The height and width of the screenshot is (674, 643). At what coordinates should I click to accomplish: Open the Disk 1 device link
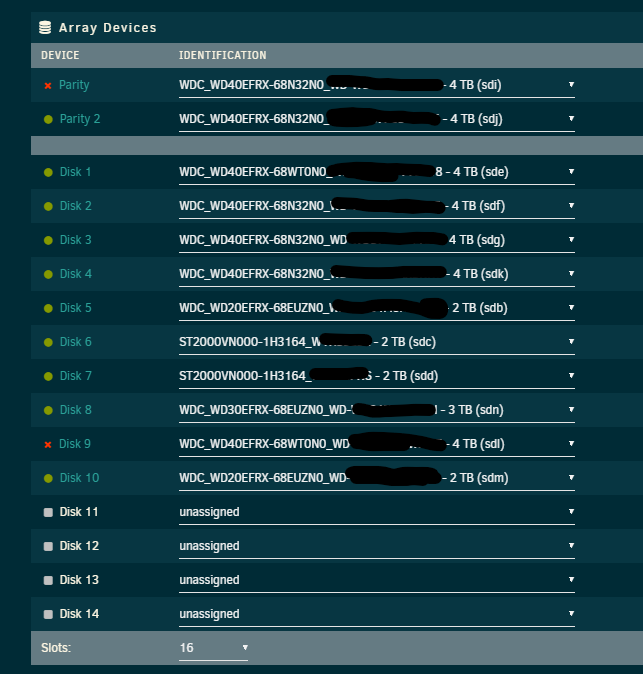(x=75, y=172)
